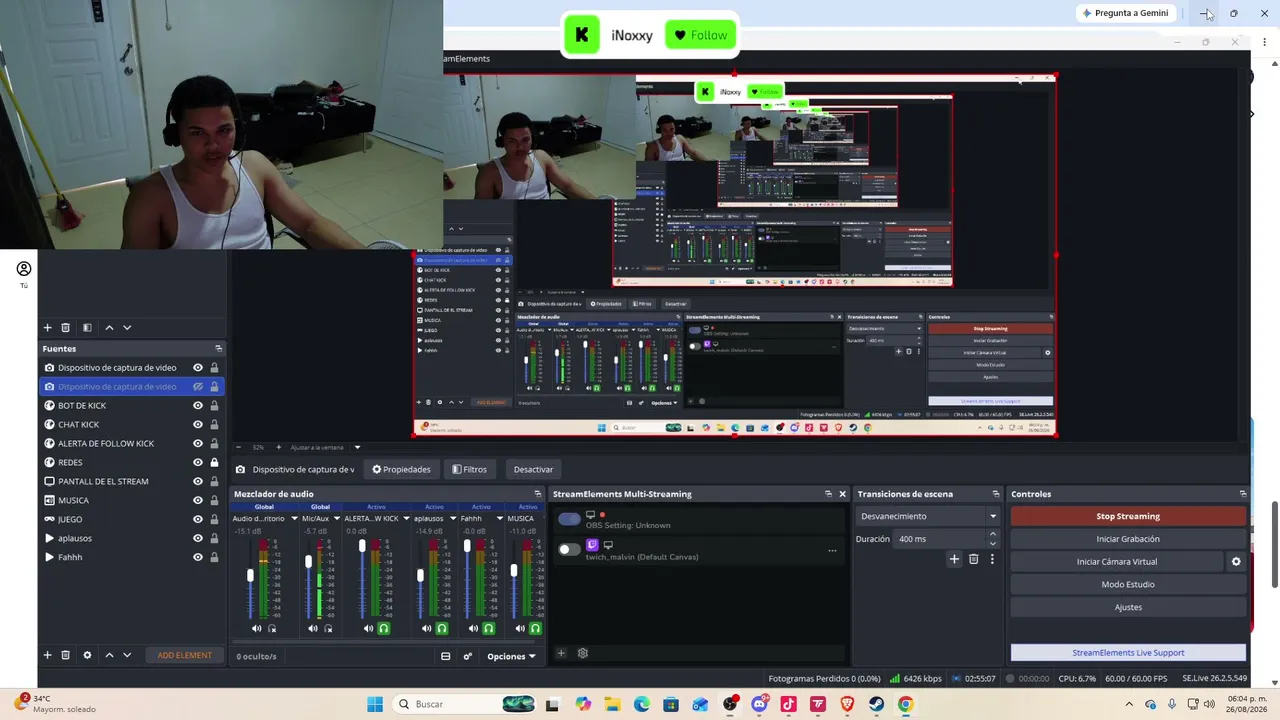Move the selected source down in Fuentes bottom toolbar

(127, 655)
